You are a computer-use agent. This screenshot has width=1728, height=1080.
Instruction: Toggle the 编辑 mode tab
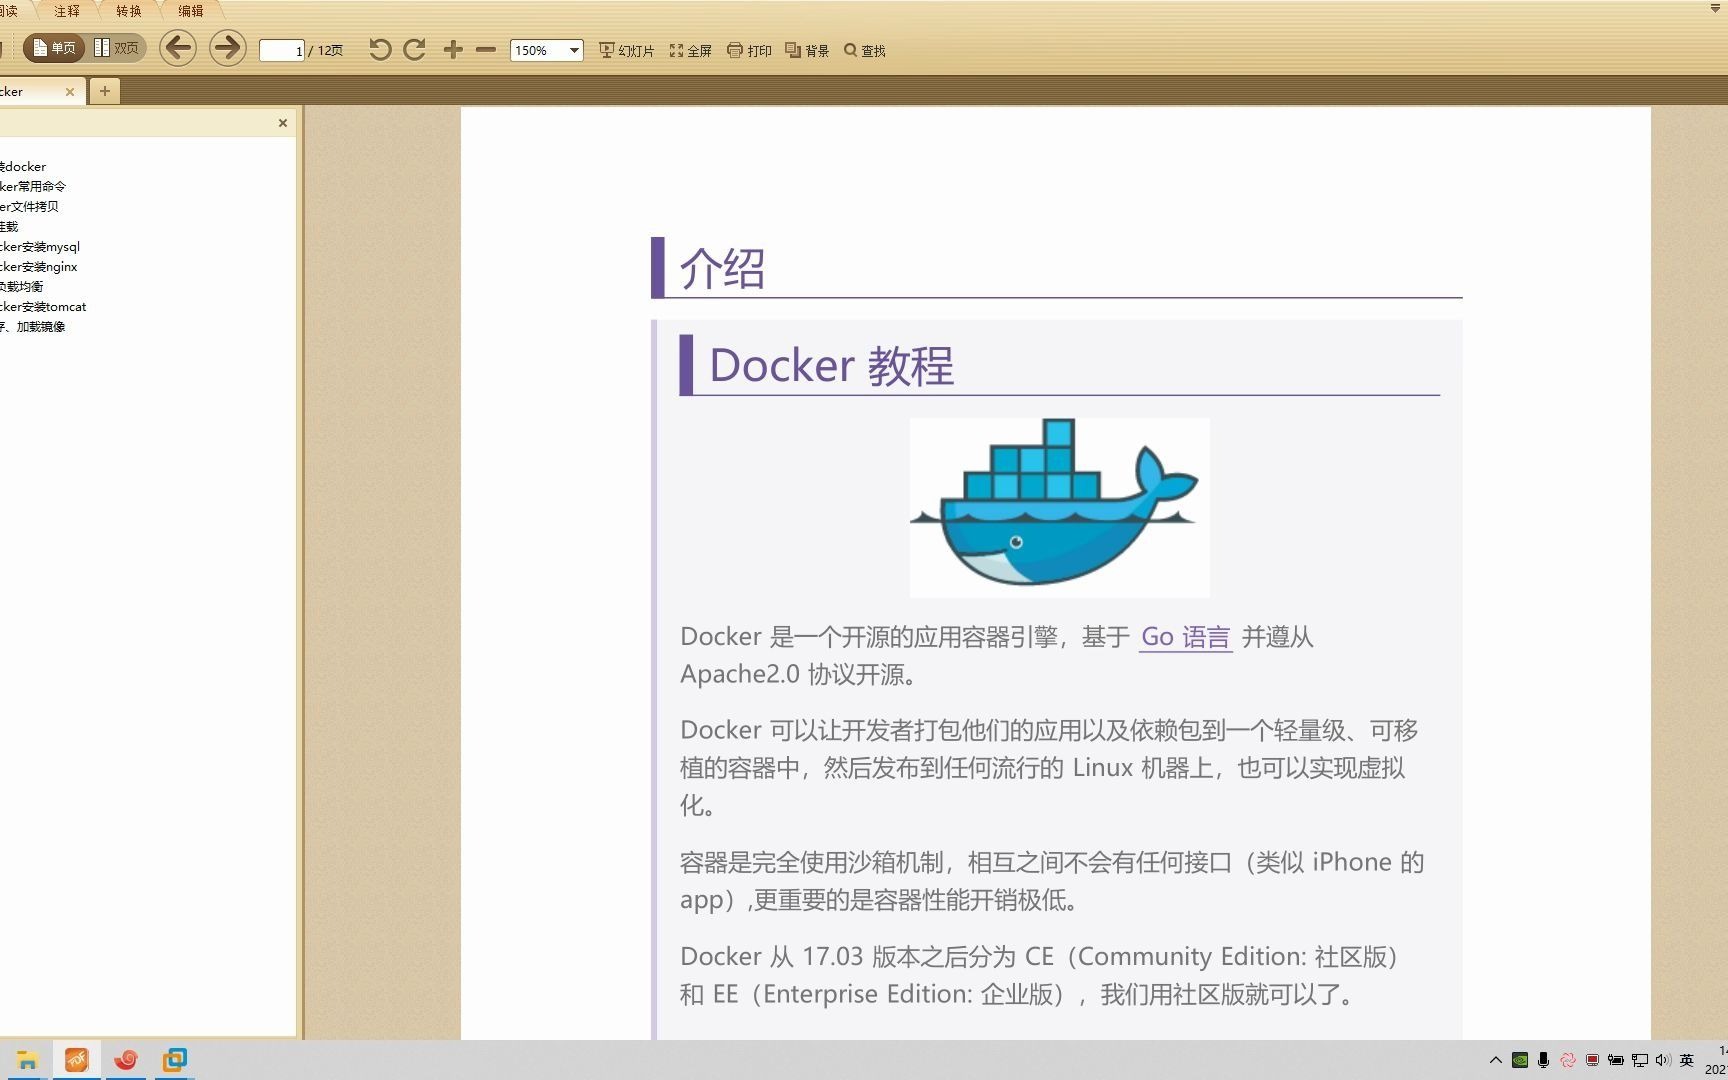pos(190,11)
